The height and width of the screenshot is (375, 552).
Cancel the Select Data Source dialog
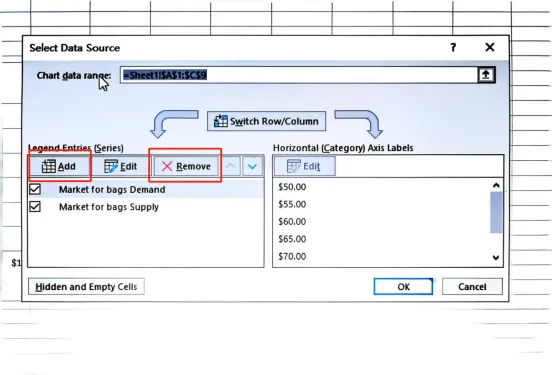(x=472, y=287)
